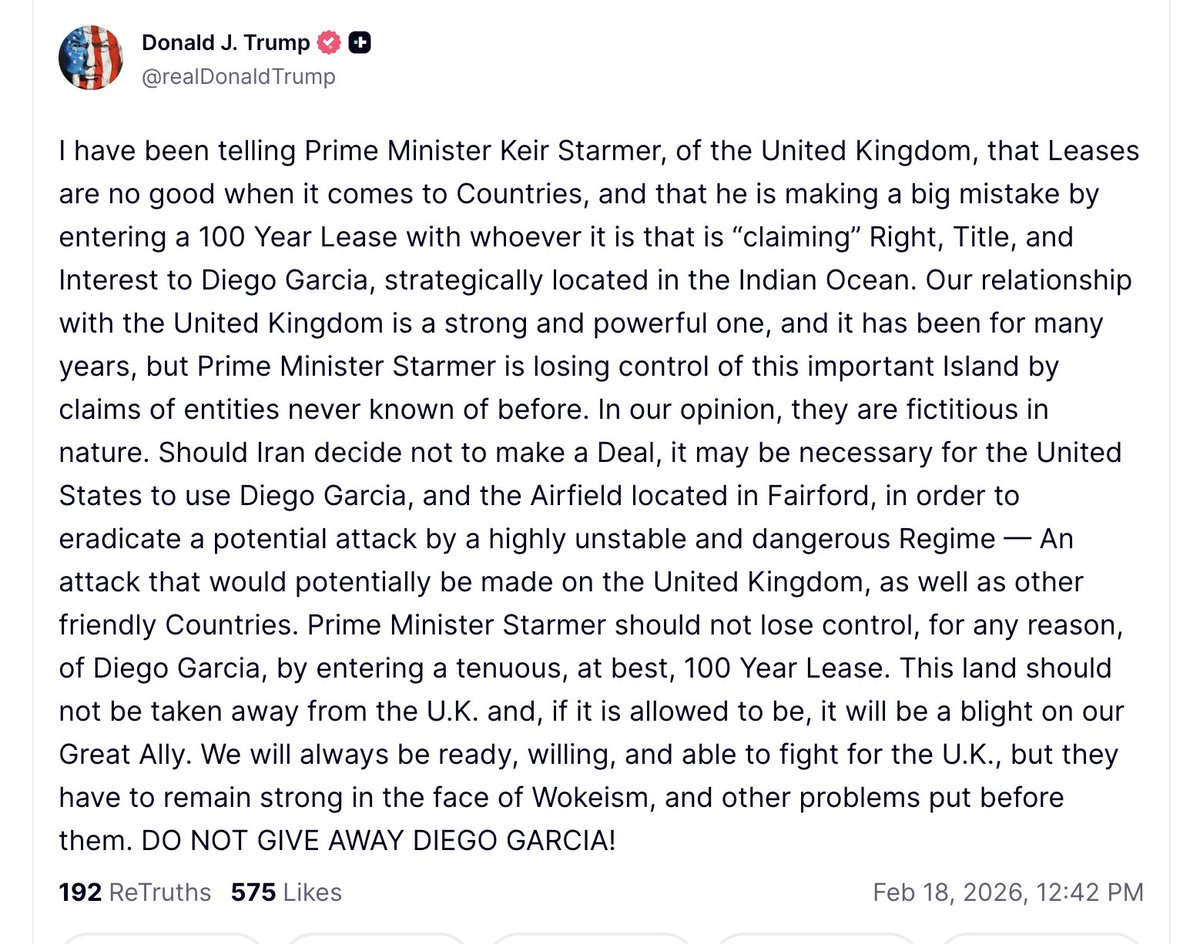1200x944 pixels.
Task: Select the middle action button beneath the stats
Action: (x=590, y=941)
